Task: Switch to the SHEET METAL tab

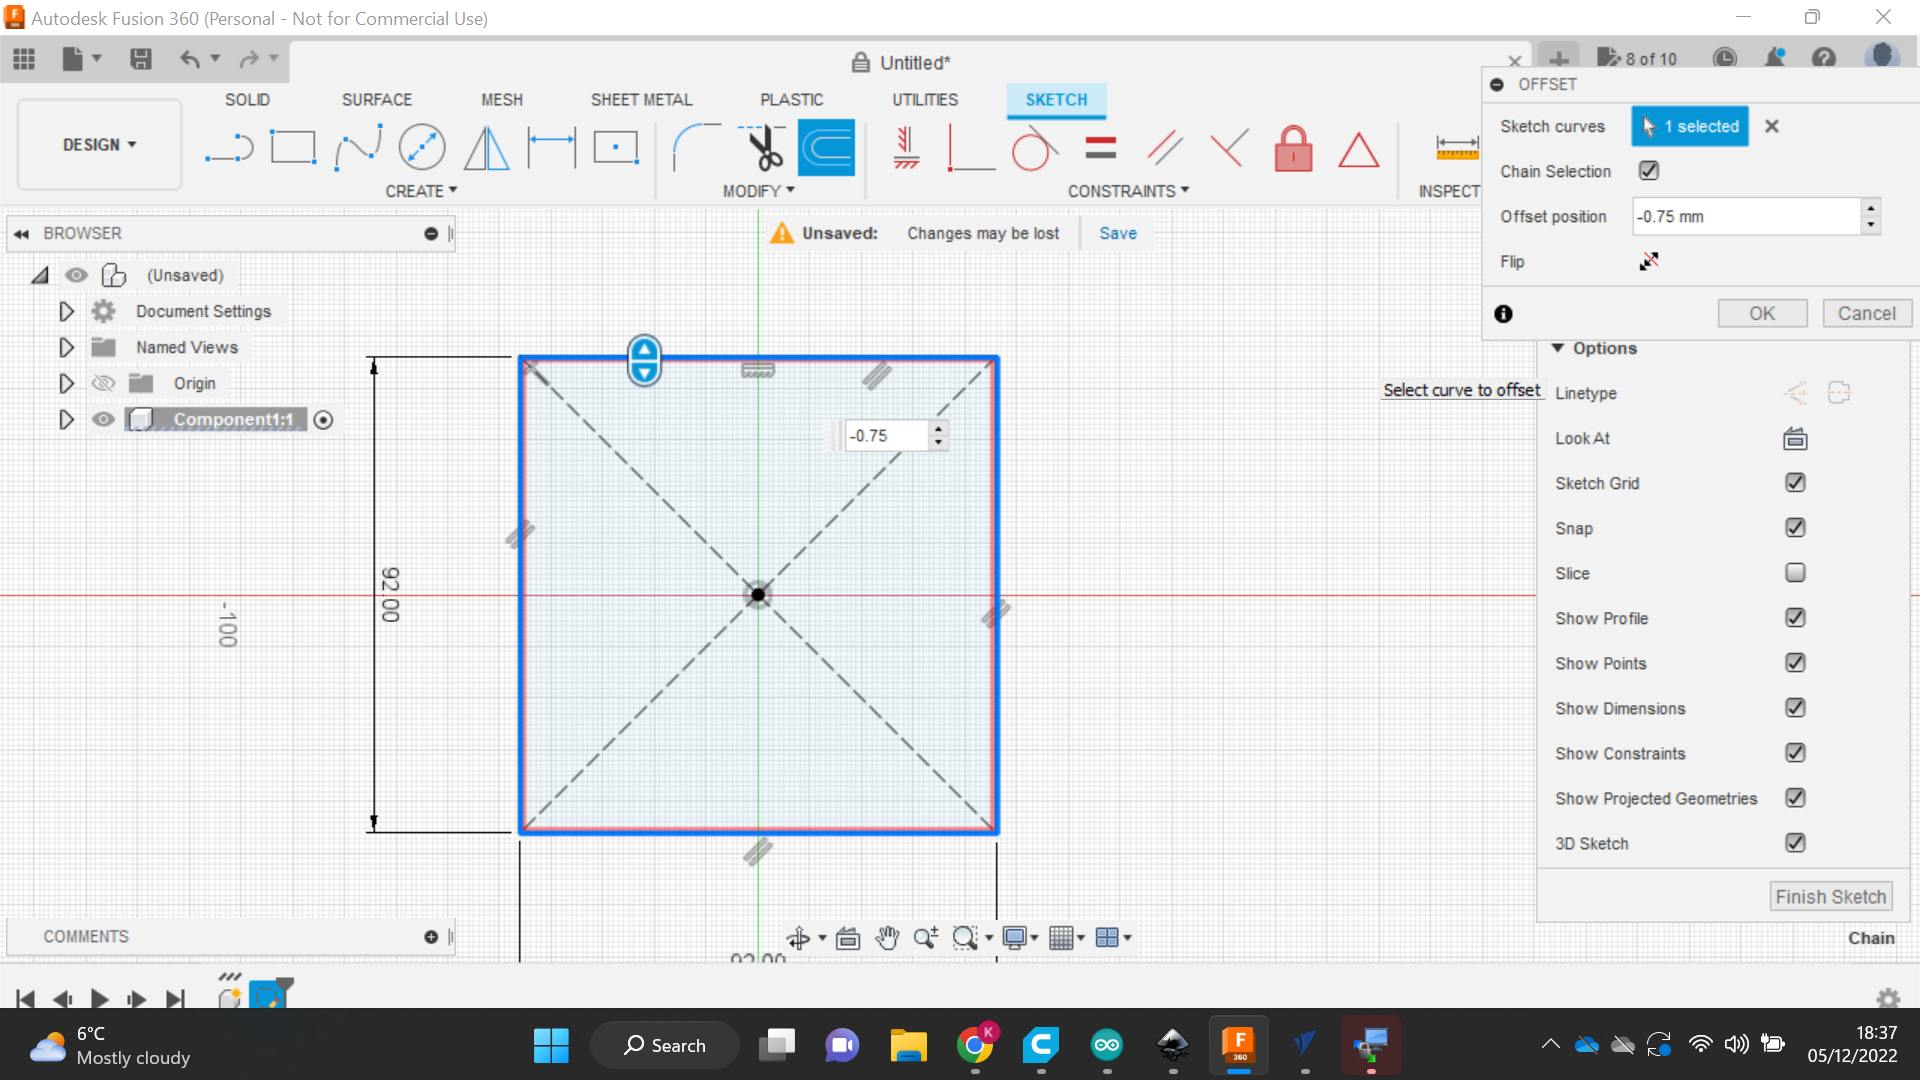Action: 641,99
